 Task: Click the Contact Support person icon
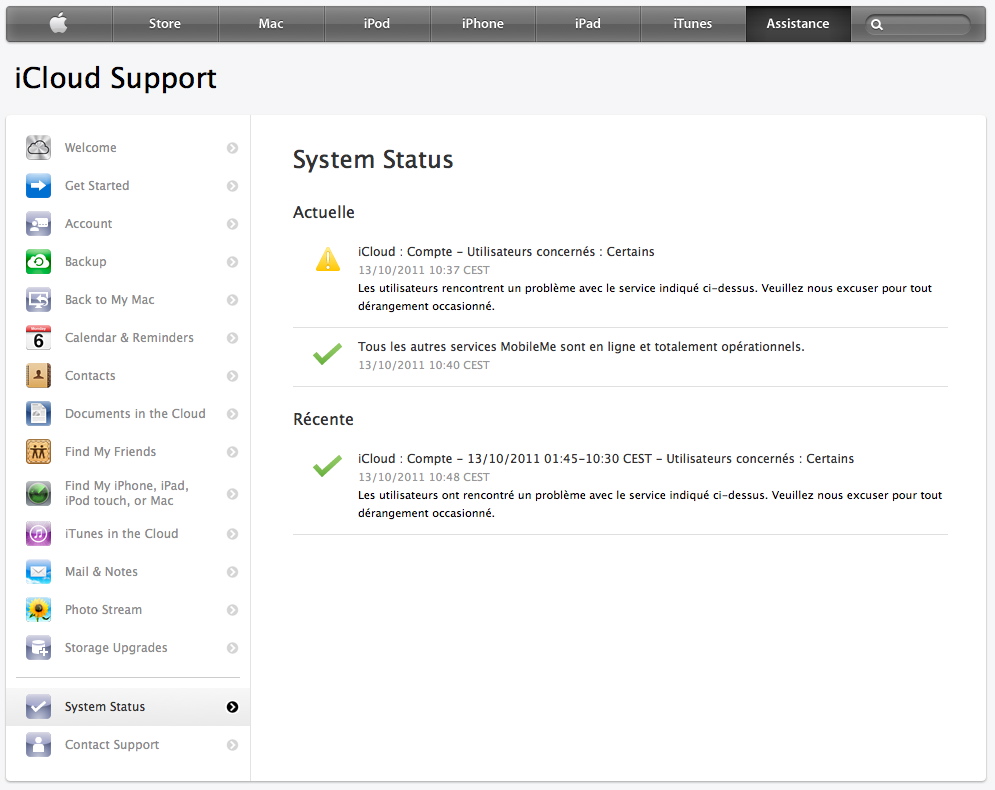38,745
